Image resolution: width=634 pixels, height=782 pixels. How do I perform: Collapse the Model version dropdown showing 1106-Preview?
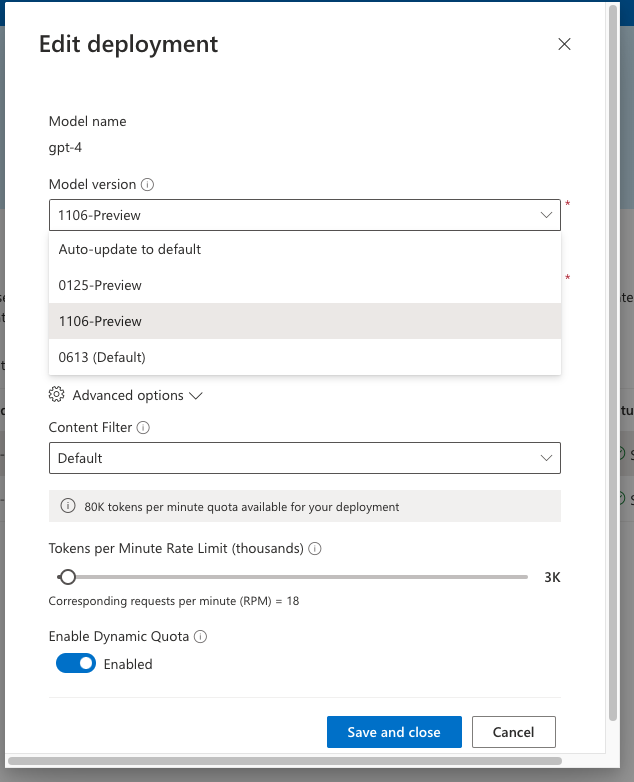pos(305,215)
